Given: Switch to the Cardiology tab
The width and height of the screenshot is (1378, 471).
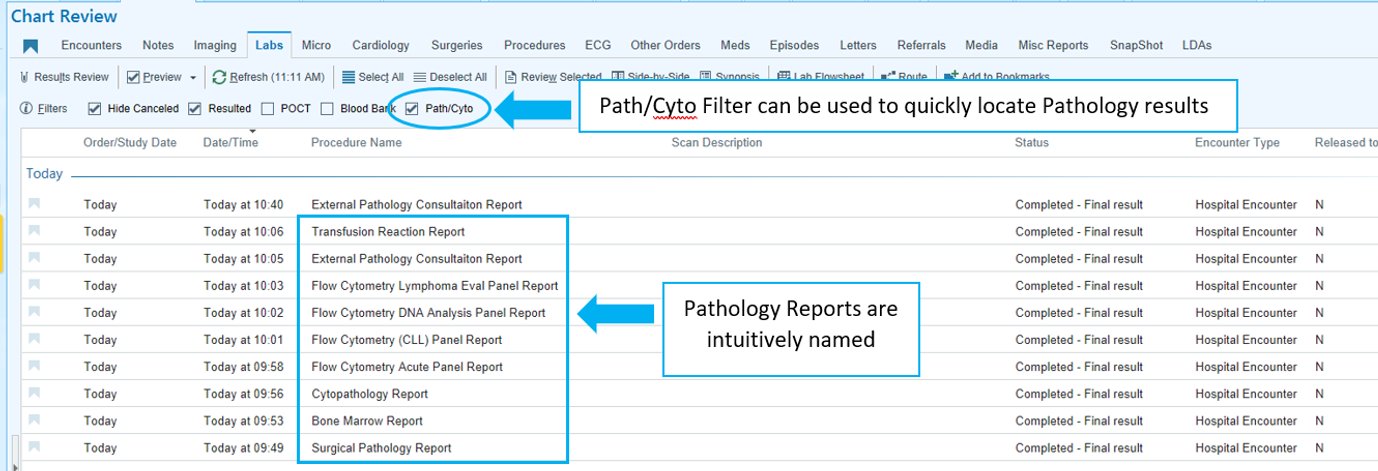Looking at the screenshot, I should tap(381, 45).
